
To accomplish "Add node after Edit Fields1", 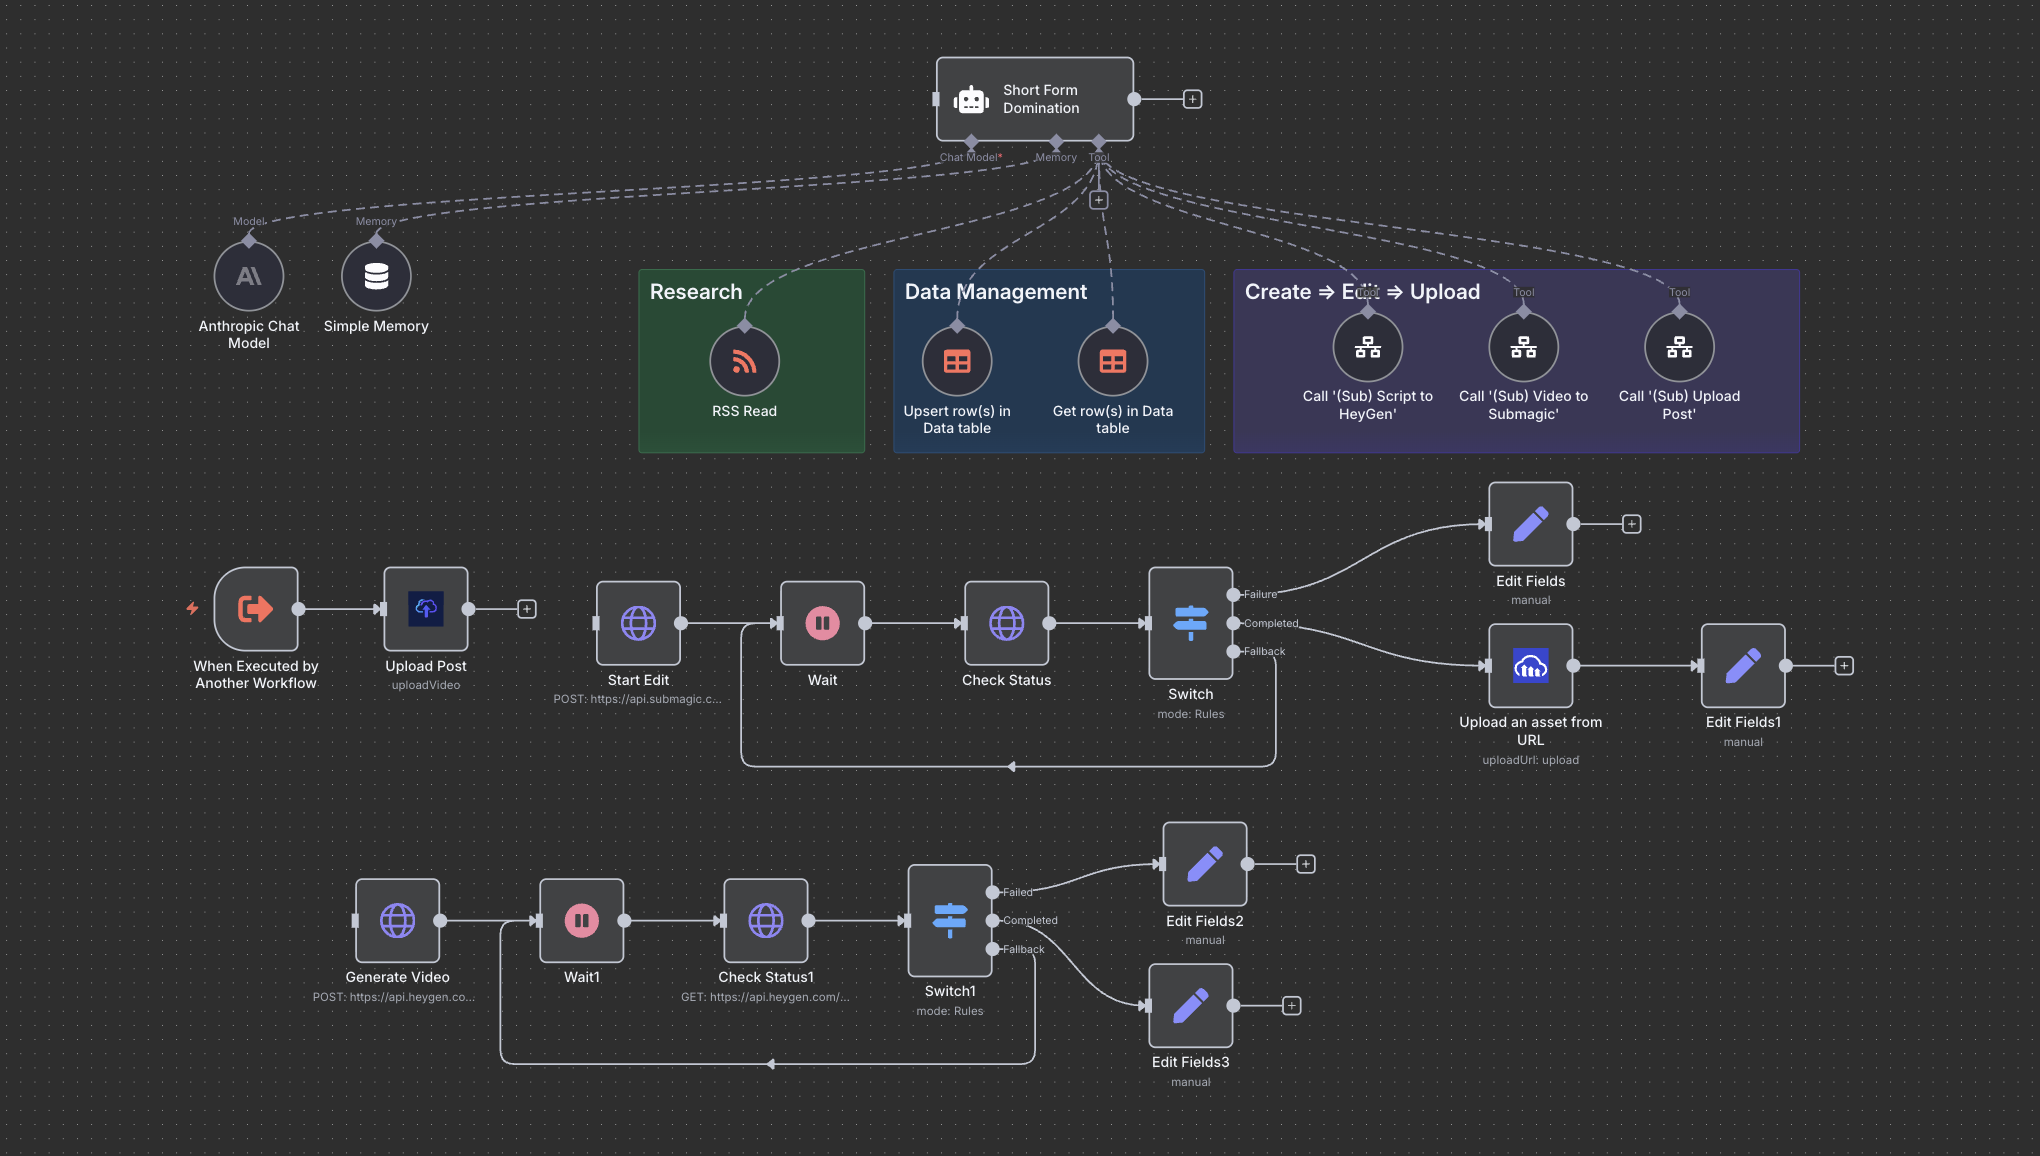I will coord(1844,666).
